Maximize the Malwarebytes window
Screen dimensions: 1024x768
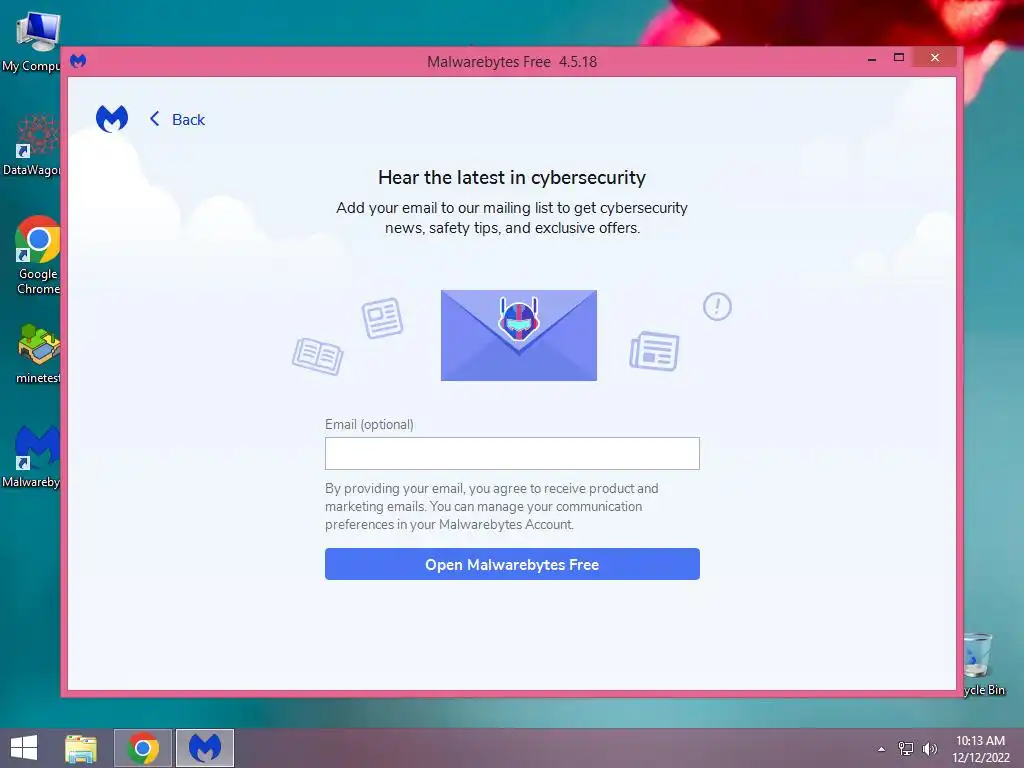(x=899, y=57)
